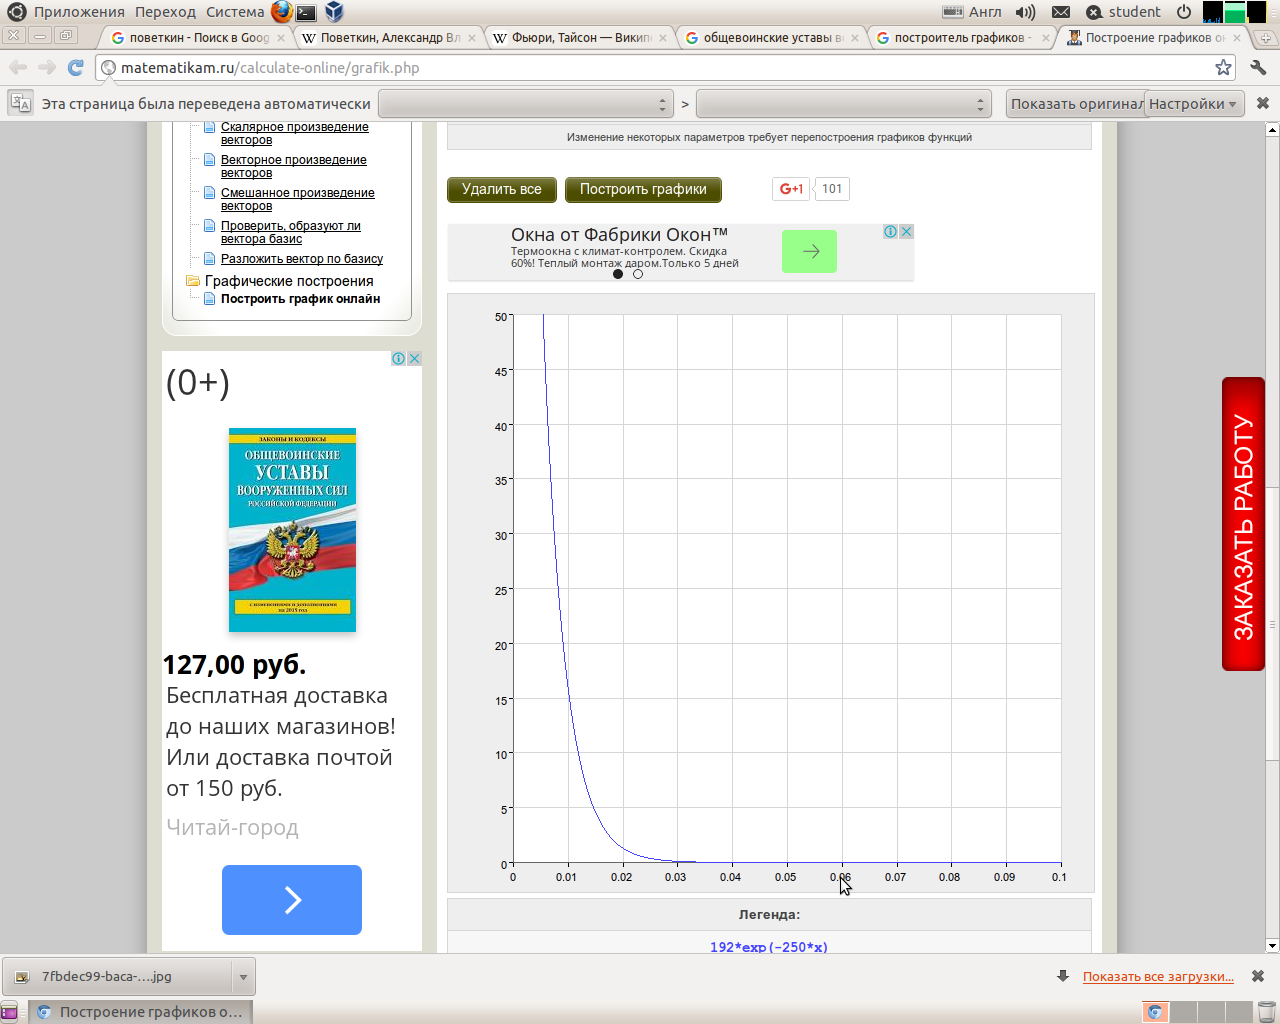Switch to the Фьюри, Тайсон Wikipedia tab
Viewport: 1280px width, 1024px height.
click(580, 38)
